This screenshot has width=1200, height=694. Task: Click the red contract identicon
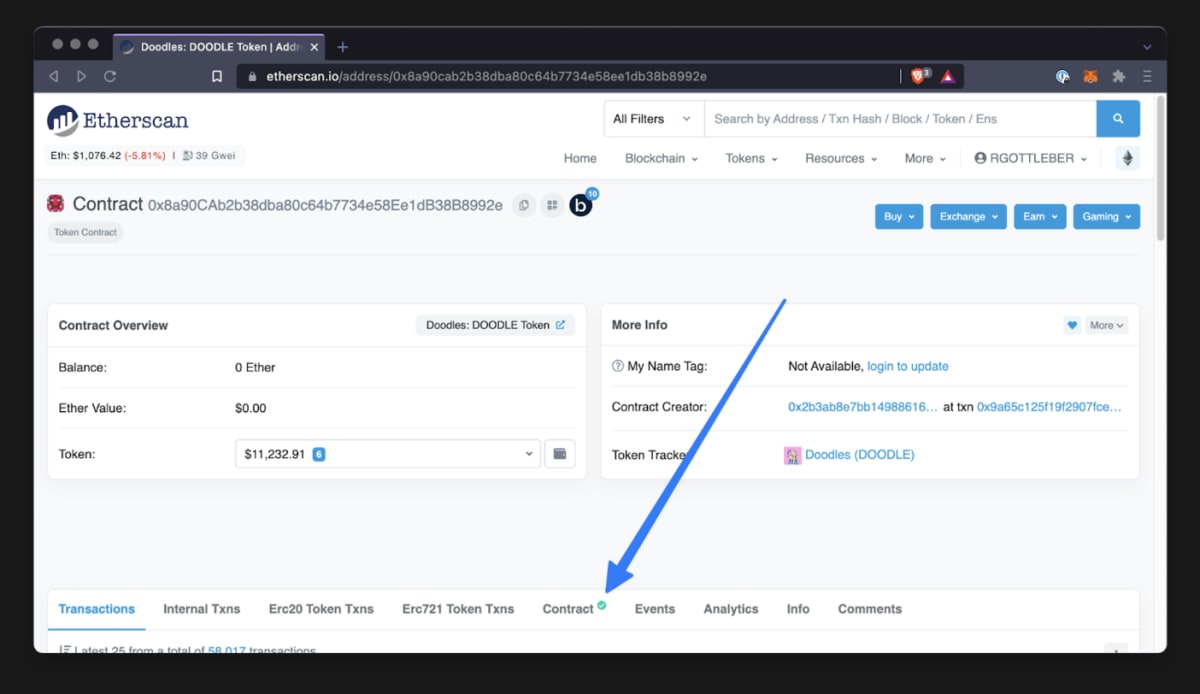point(56,204)
